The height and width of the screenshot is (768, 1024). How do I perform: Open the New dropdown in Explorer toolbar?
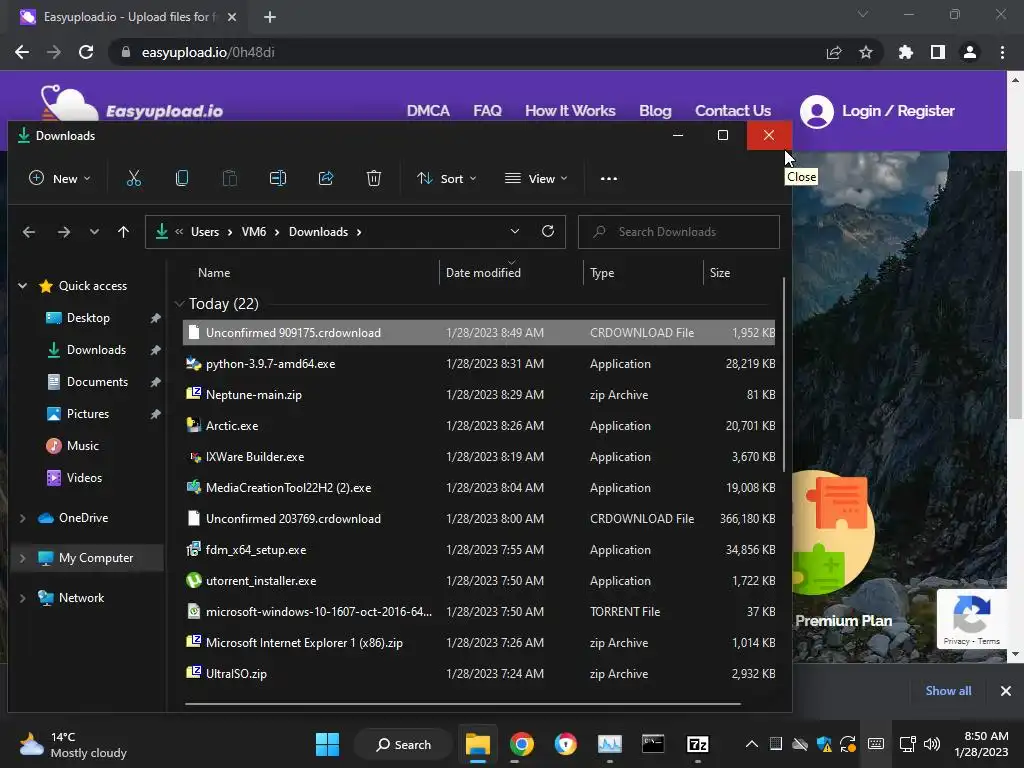pos(59,178)
